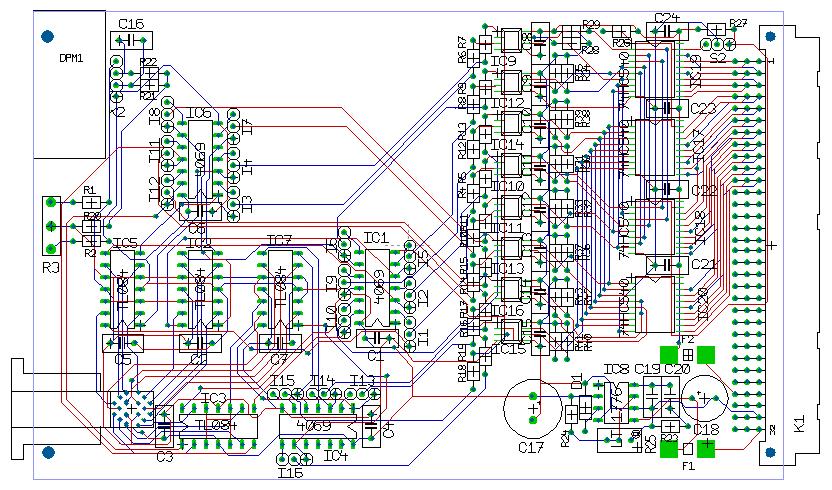Click the RJ connector green pads
This screenshot has height=490, width=832.
[49, 226]
